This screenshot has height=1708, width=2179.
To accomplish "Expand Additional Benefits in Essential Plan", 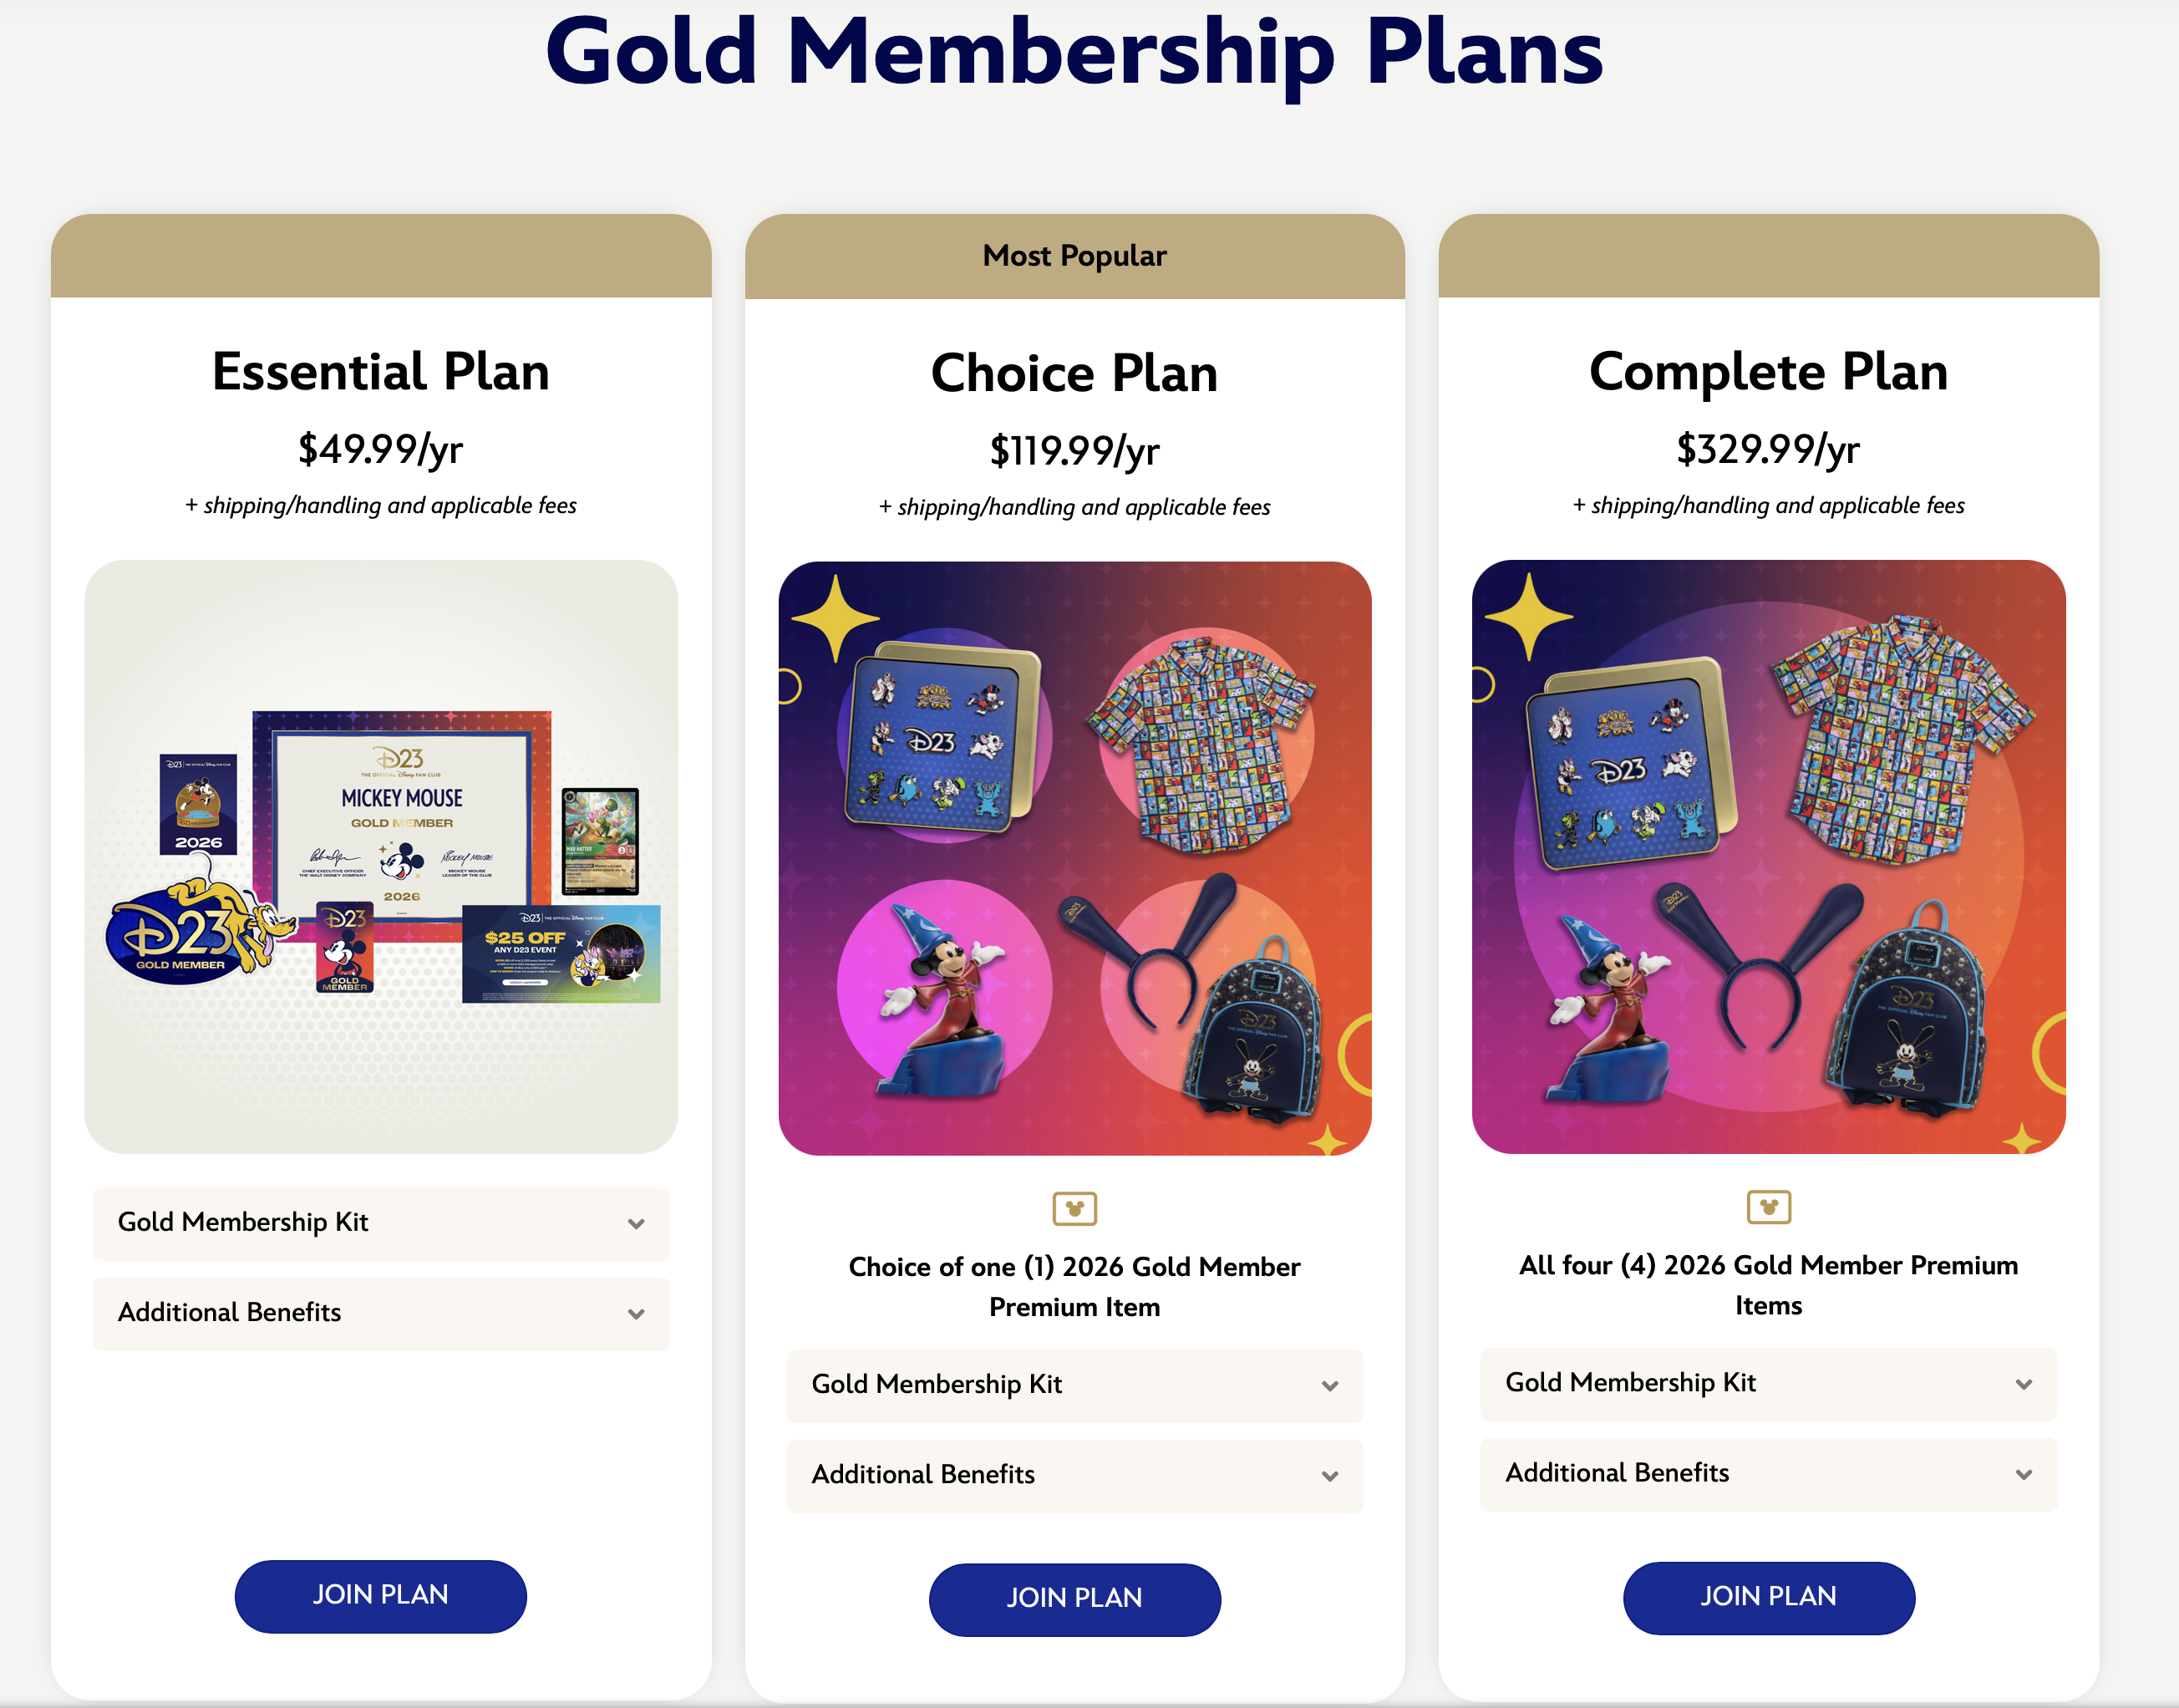I will (x=380, y=1313).
